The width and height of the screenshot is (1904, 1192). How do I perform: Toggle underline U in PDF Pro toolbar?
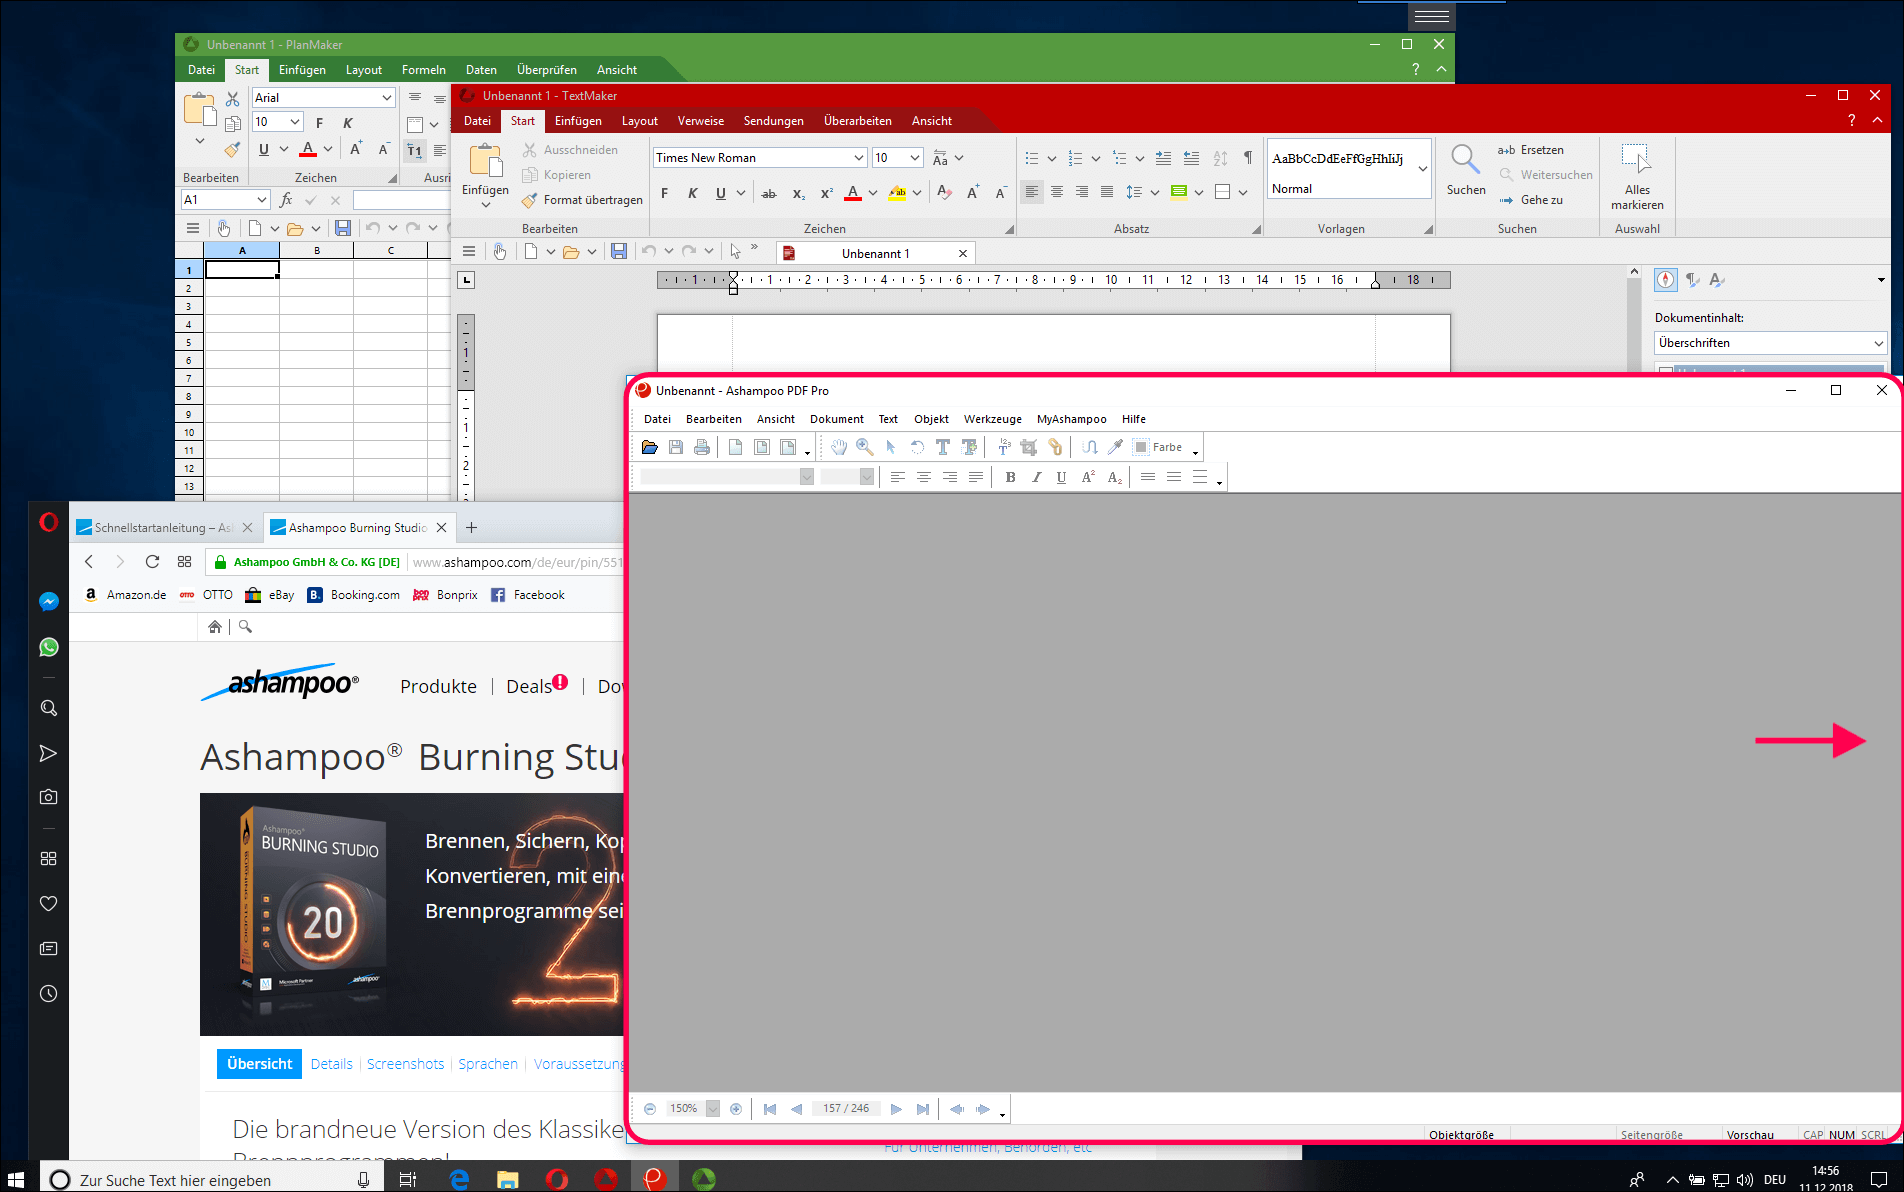[1061, 477]
